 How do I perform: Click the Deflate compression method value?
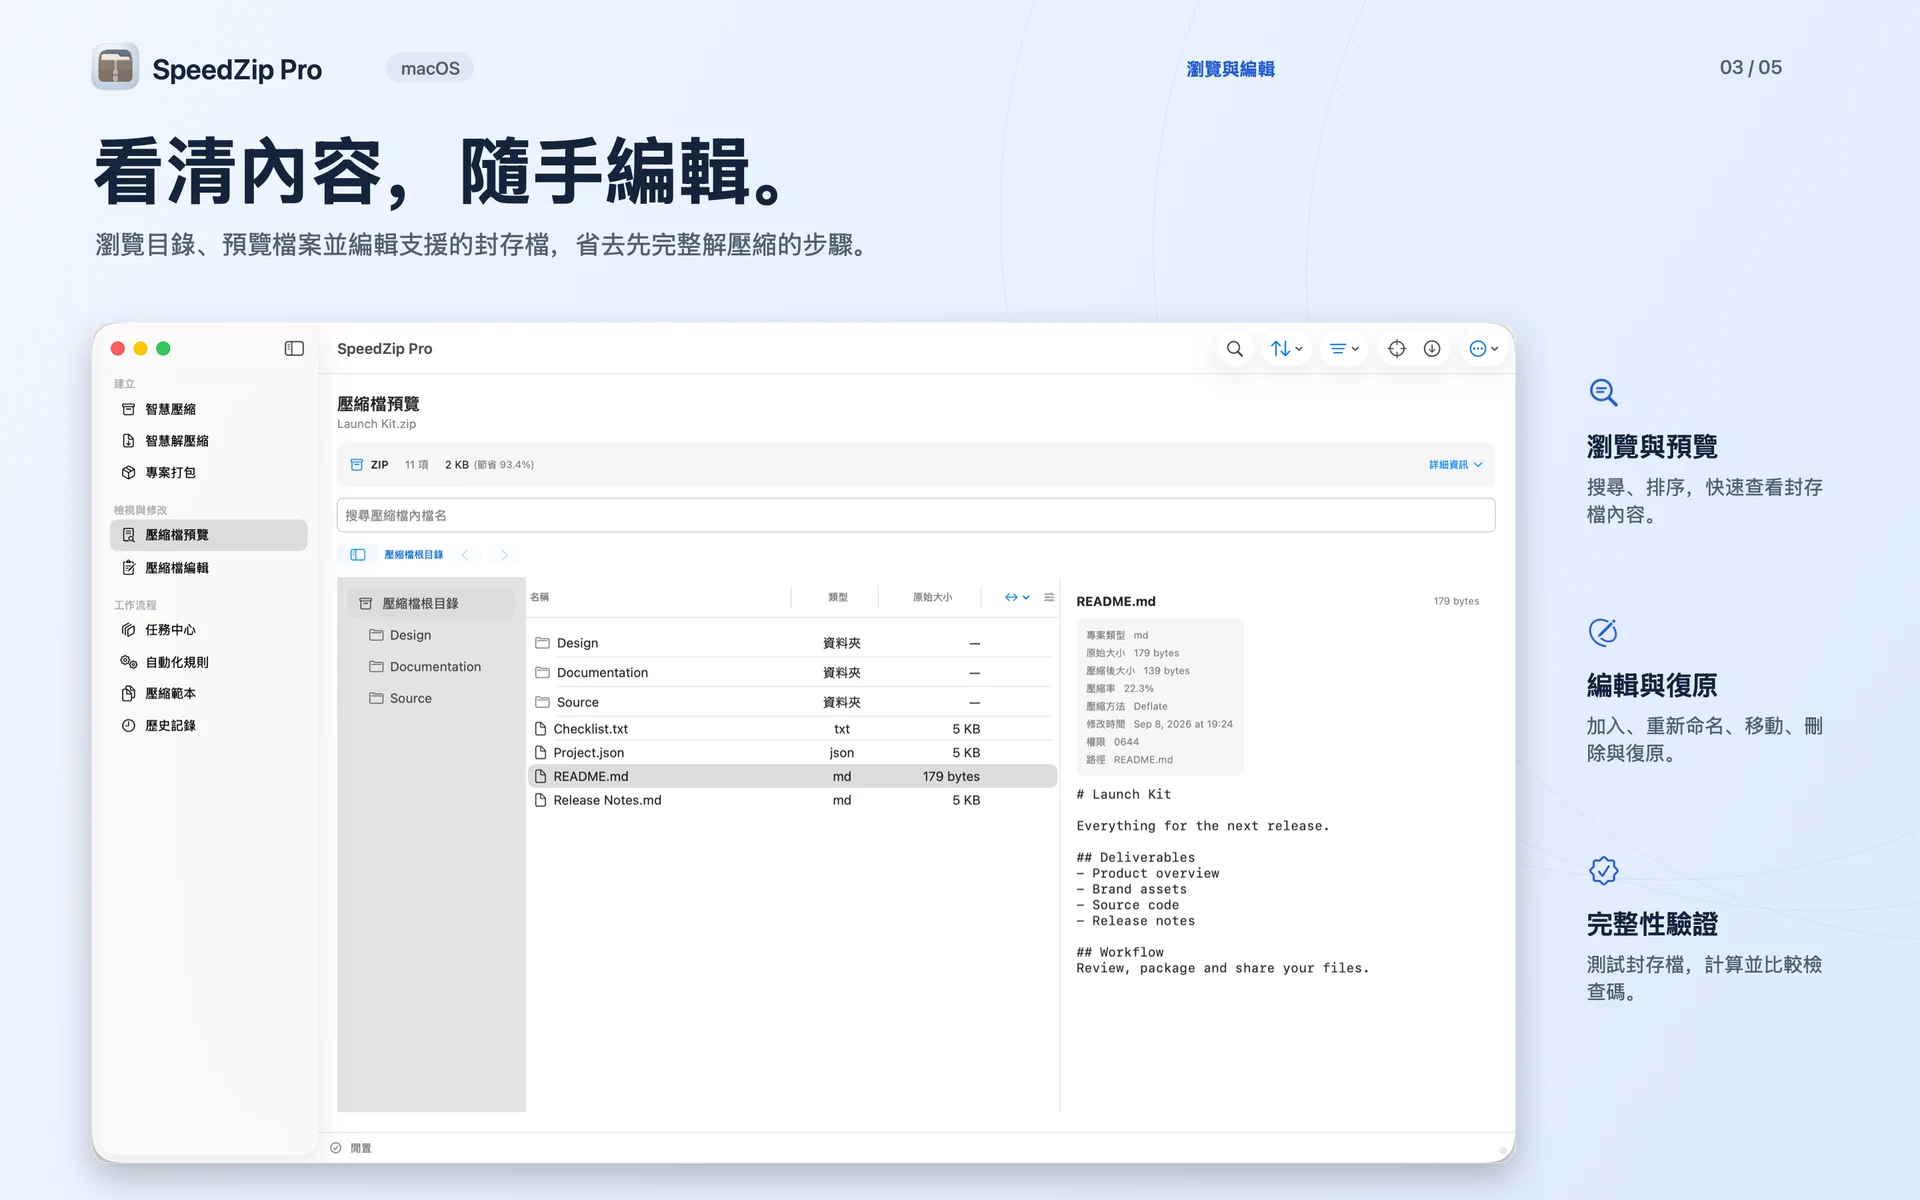[1150, 706]
